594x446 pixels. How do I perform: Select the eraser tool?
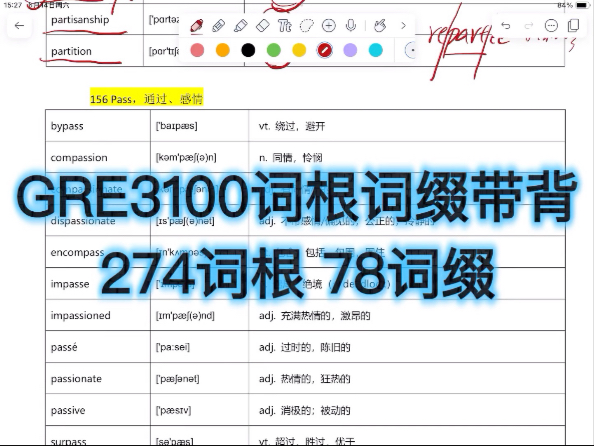263,26
